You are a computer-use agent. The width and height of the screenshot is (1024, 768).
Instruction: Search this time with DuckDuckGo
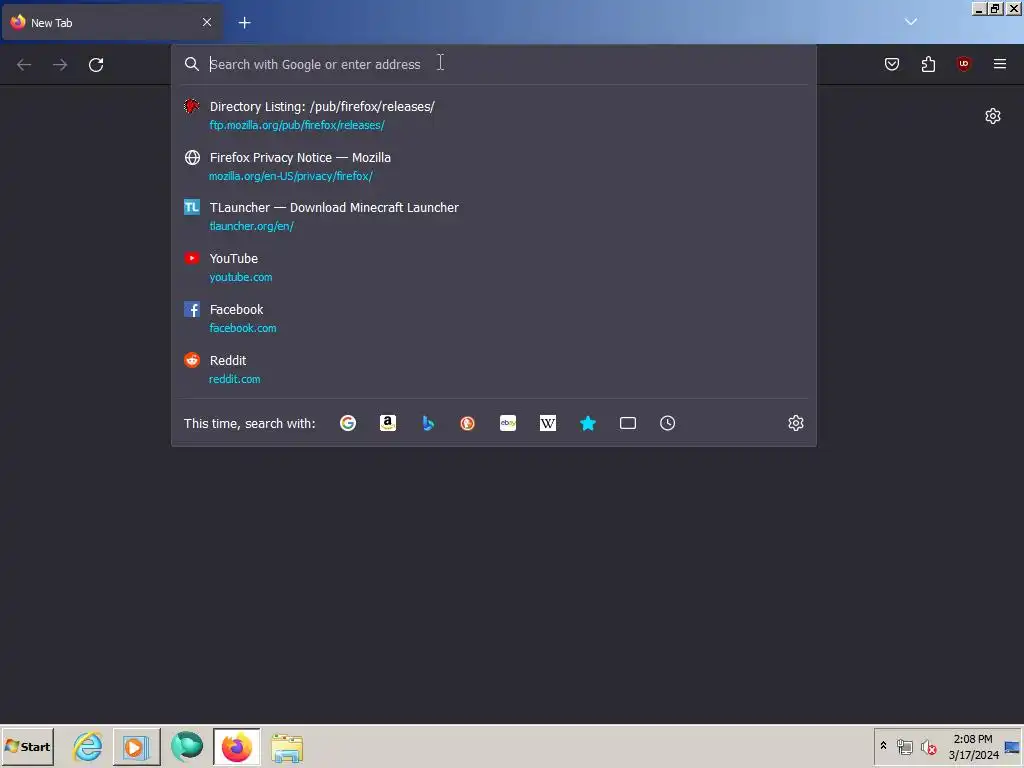click(x=468, y=423)
